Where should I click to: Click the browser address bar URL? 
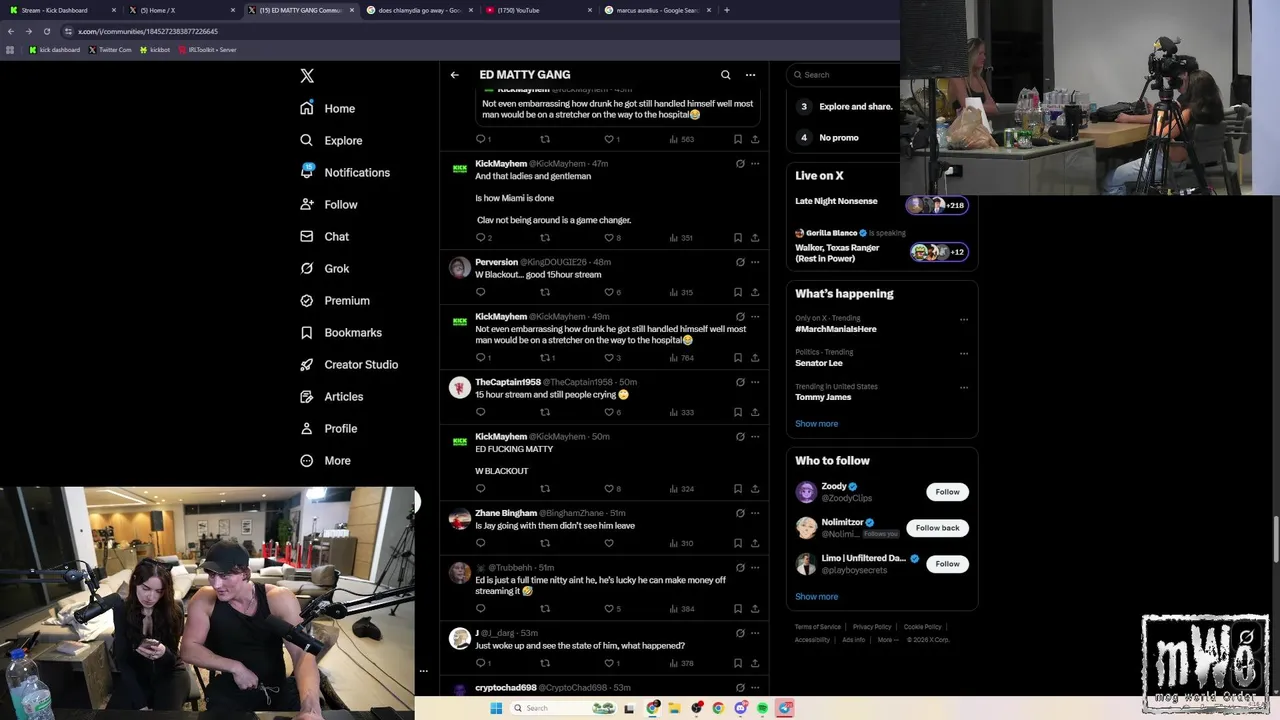tap(148, 31)
